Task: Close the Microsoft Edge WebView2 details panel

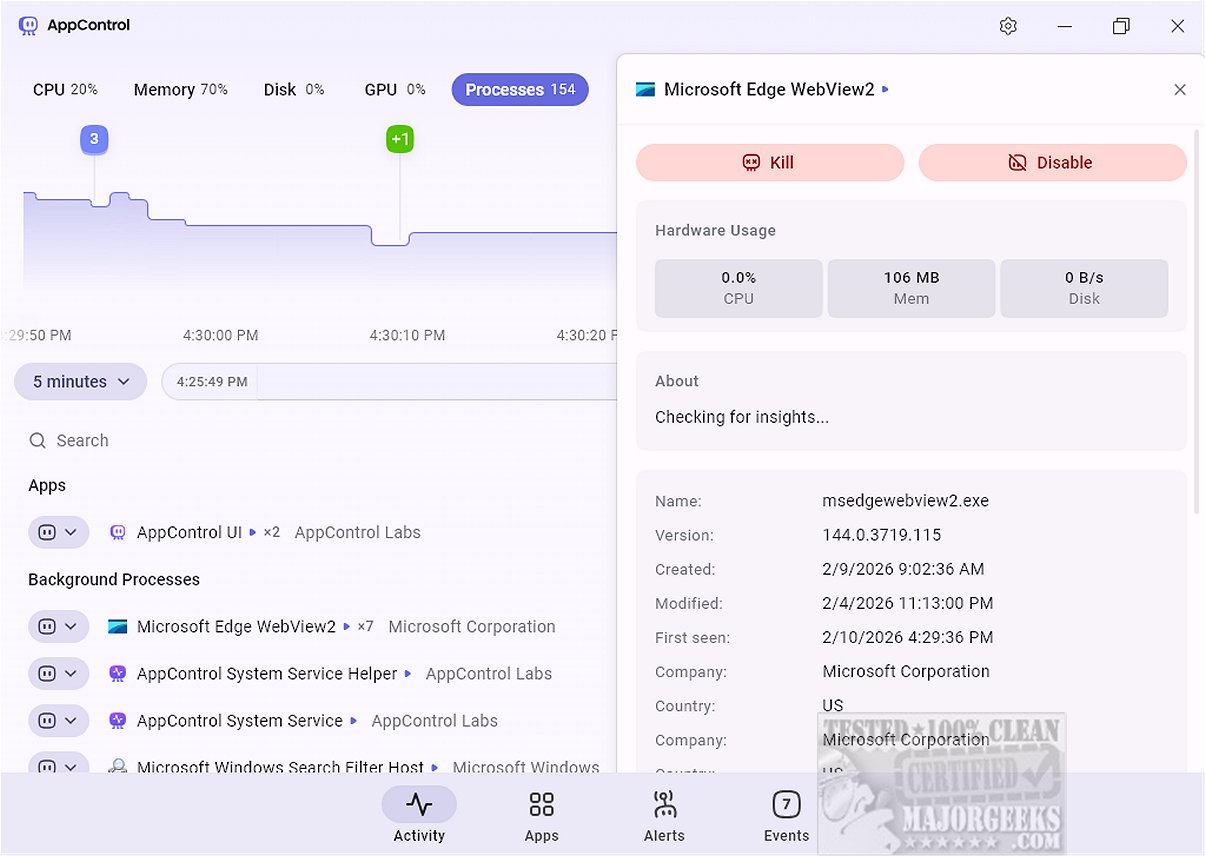Action: click(x=1180, y=90)
